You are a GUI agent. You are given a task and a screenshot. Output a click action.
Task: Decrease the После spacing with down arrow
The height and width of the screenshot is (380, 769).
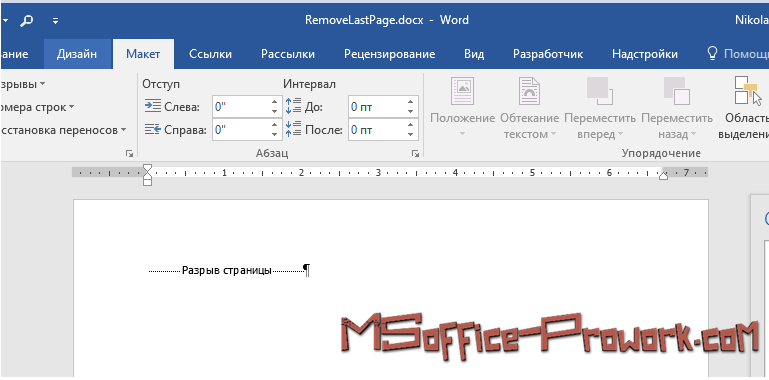tap(410, 135)
